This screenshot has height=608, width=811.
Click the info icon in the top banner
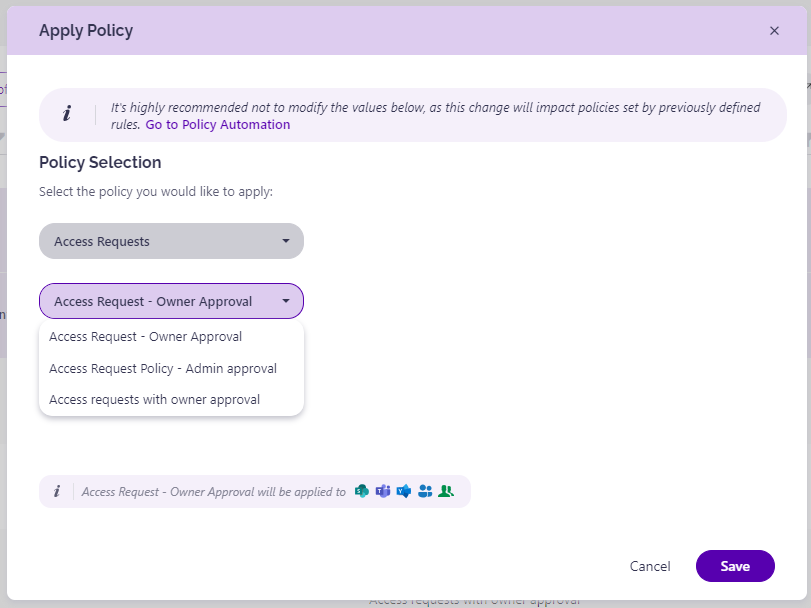point(68,113)
